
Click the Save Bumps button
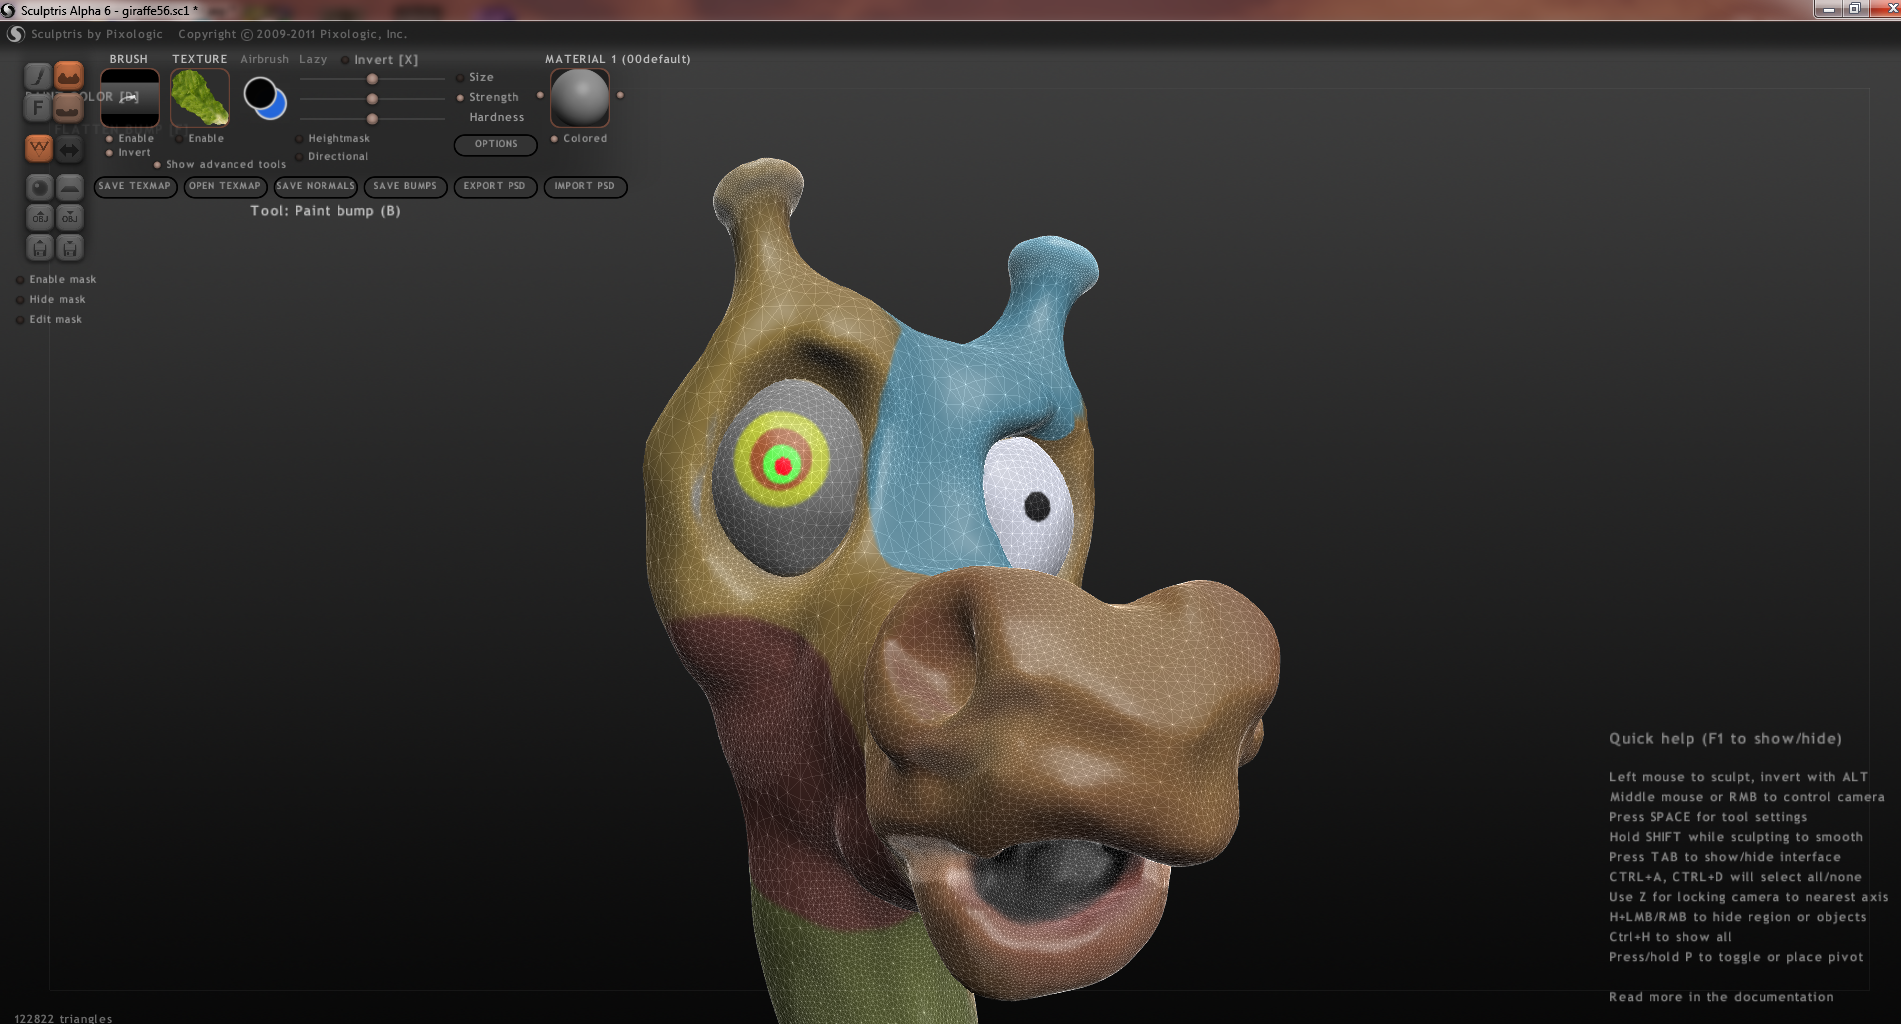[x=405, y=187]
